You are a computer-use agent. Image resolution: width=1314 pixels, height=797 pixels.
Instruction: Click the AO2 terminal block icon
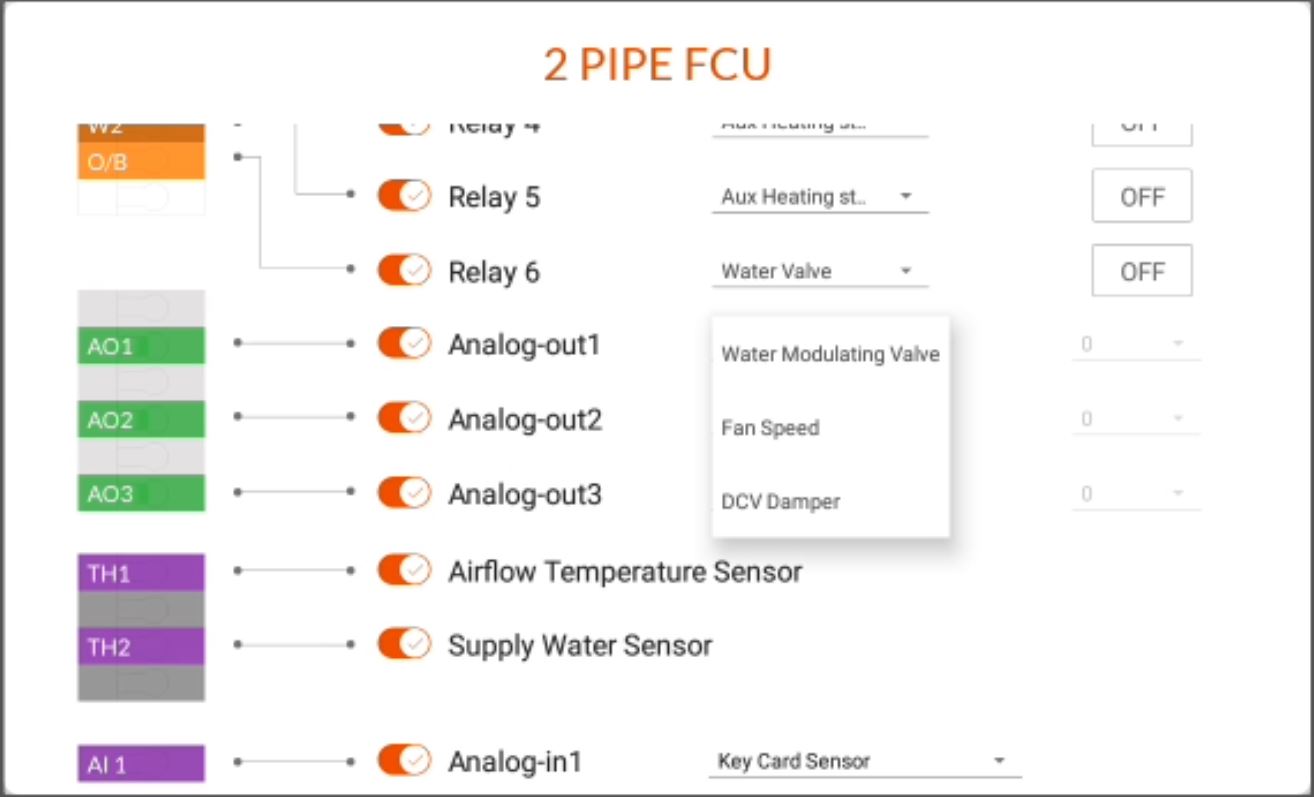[x=141, y=420]
